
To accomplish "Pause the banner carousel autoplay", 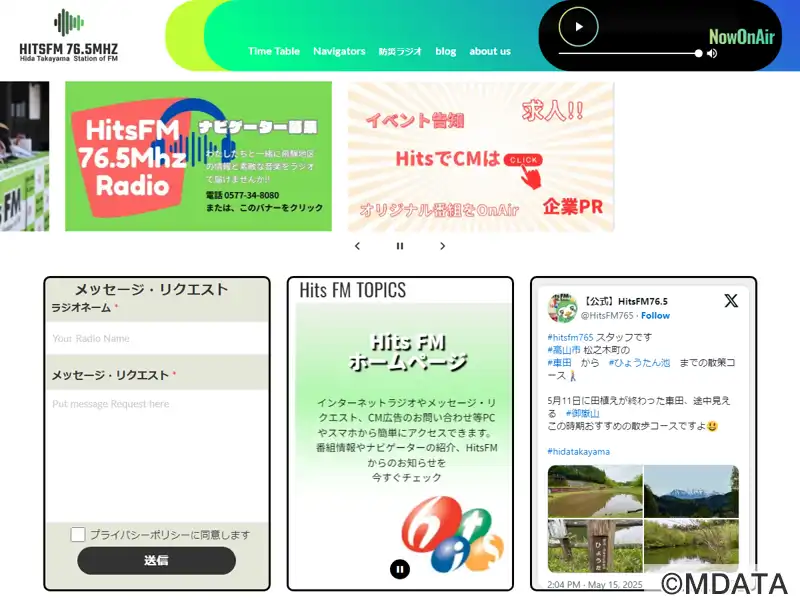I will click(400, 246).
